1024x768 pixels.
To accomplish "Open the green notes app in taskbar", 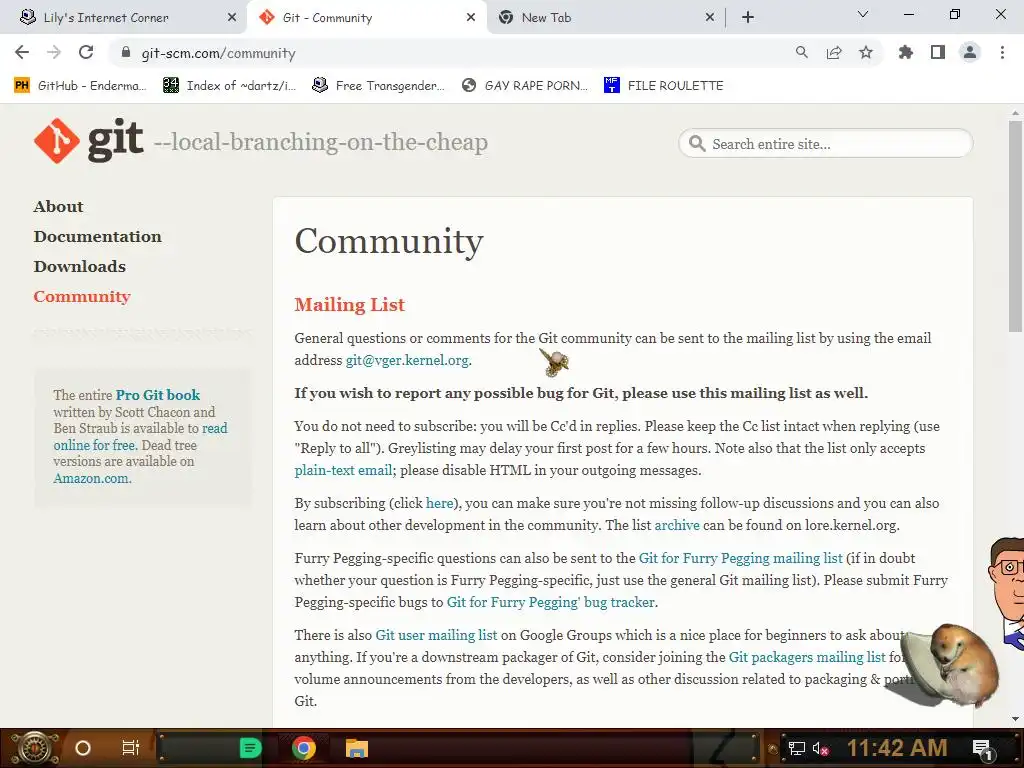I will point(250,748).
